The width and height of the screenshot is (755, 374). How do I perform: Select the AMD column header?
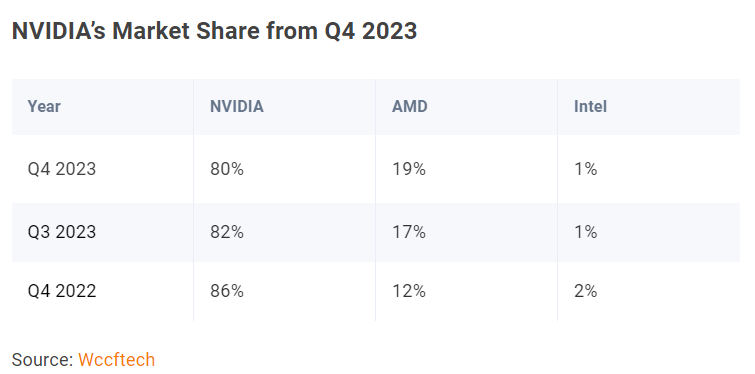click(x=409, y=106)
